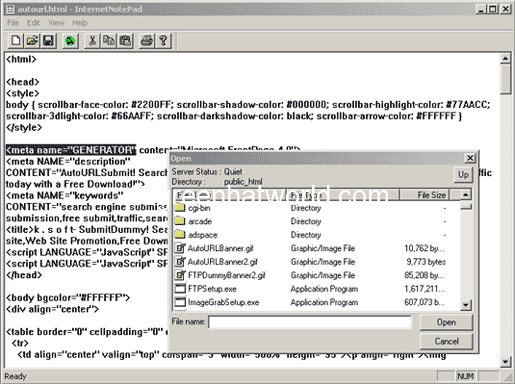
Task: Click the Open file toolbar icon
Action: 32,41
